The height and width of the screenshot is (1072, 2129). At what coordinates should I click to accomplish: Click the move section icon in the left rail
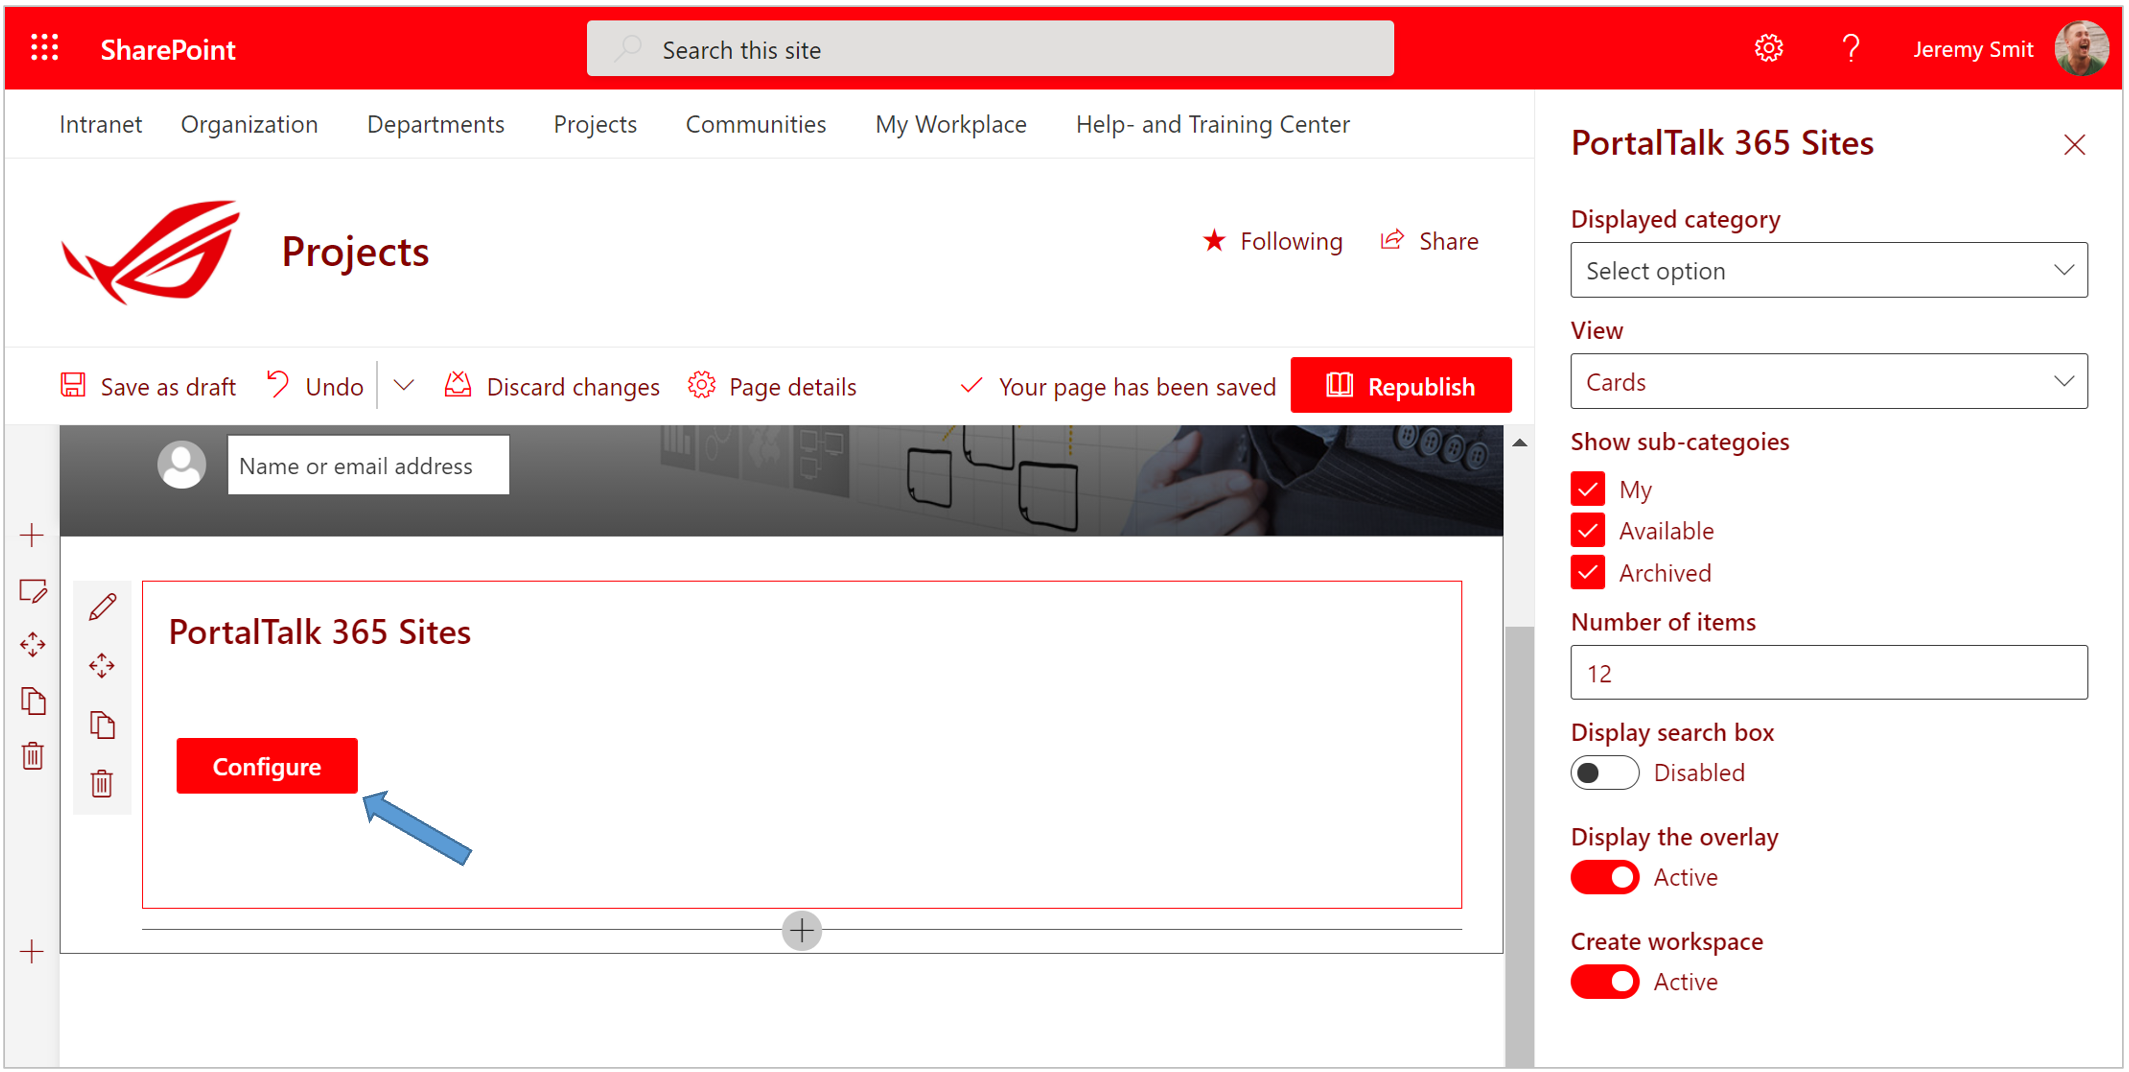[x=33, y=644]
